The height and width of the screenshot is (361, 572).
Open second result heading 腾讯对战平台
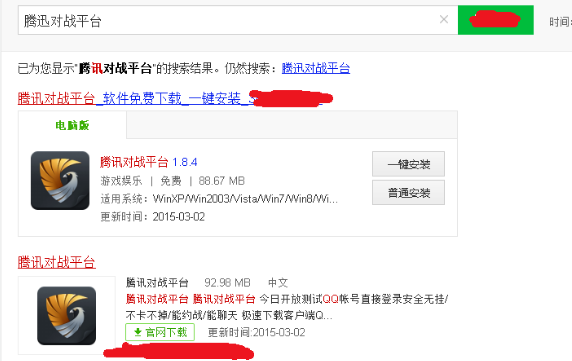pyautogui.click(x=57, y=262)
